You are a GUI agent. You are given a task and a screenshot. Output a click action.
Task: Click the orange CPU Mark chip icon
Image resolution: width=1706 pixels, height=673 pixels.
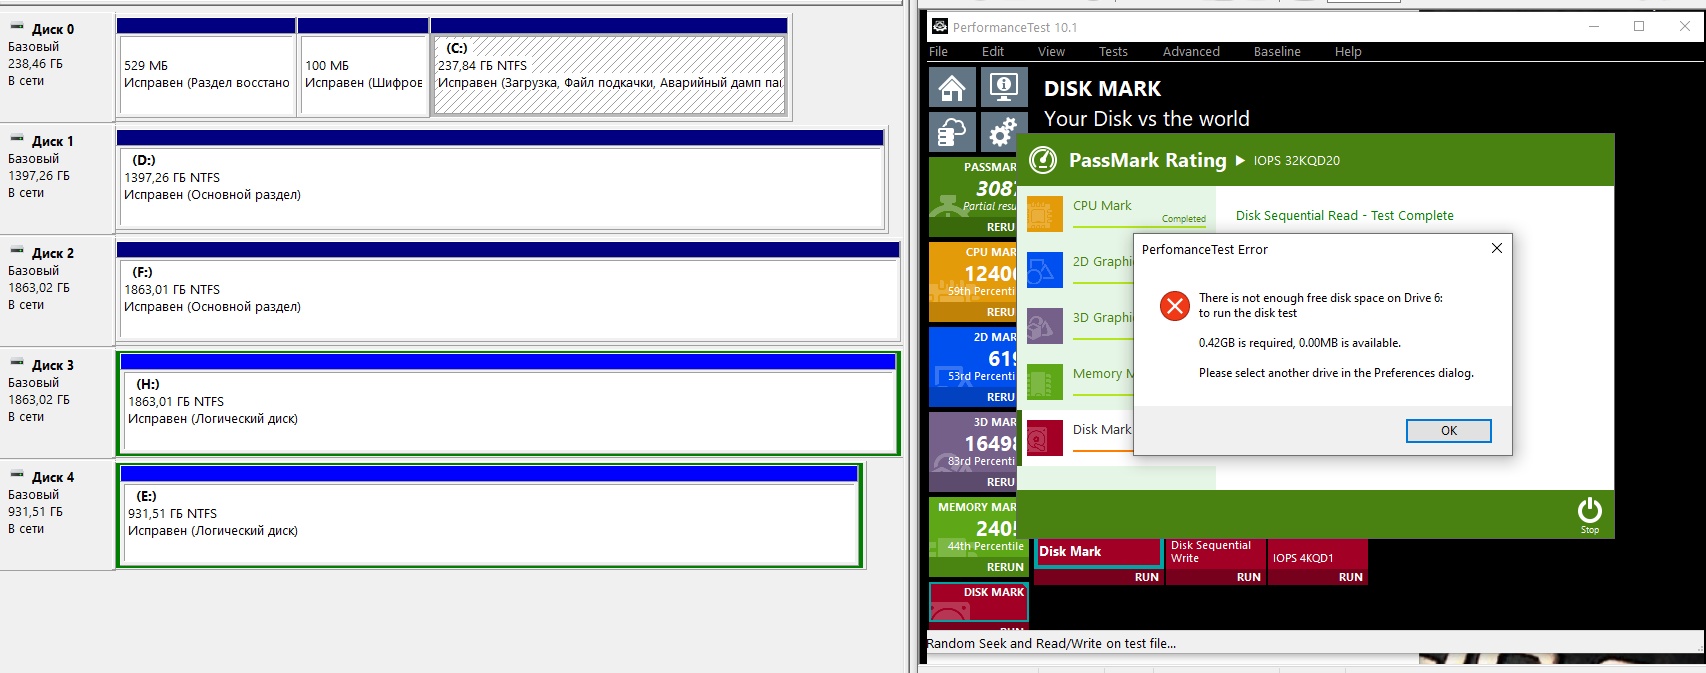coord(1044,214)
